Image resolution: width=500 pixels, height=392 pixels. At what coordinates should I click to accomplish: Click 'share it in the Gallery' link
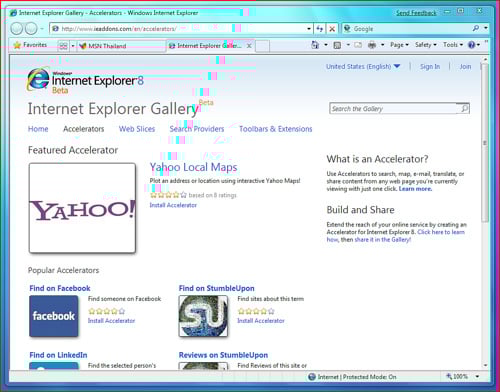(x=382, y=240)
